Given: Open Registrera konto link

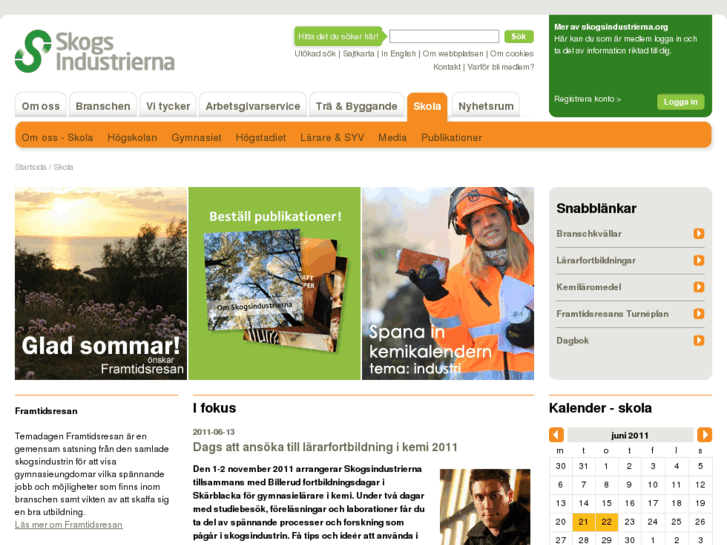Looking at the screenshot, I should pos(587,99).
